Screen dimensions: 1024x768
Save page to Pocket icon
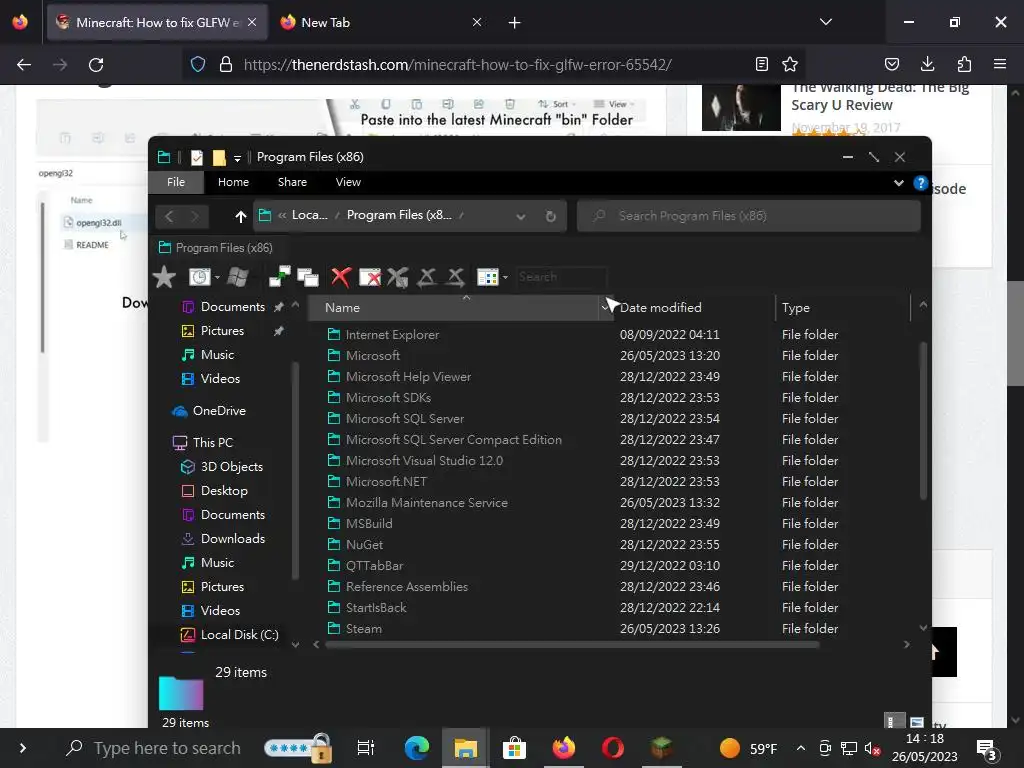pyautogui.click(x=891, y=64)
